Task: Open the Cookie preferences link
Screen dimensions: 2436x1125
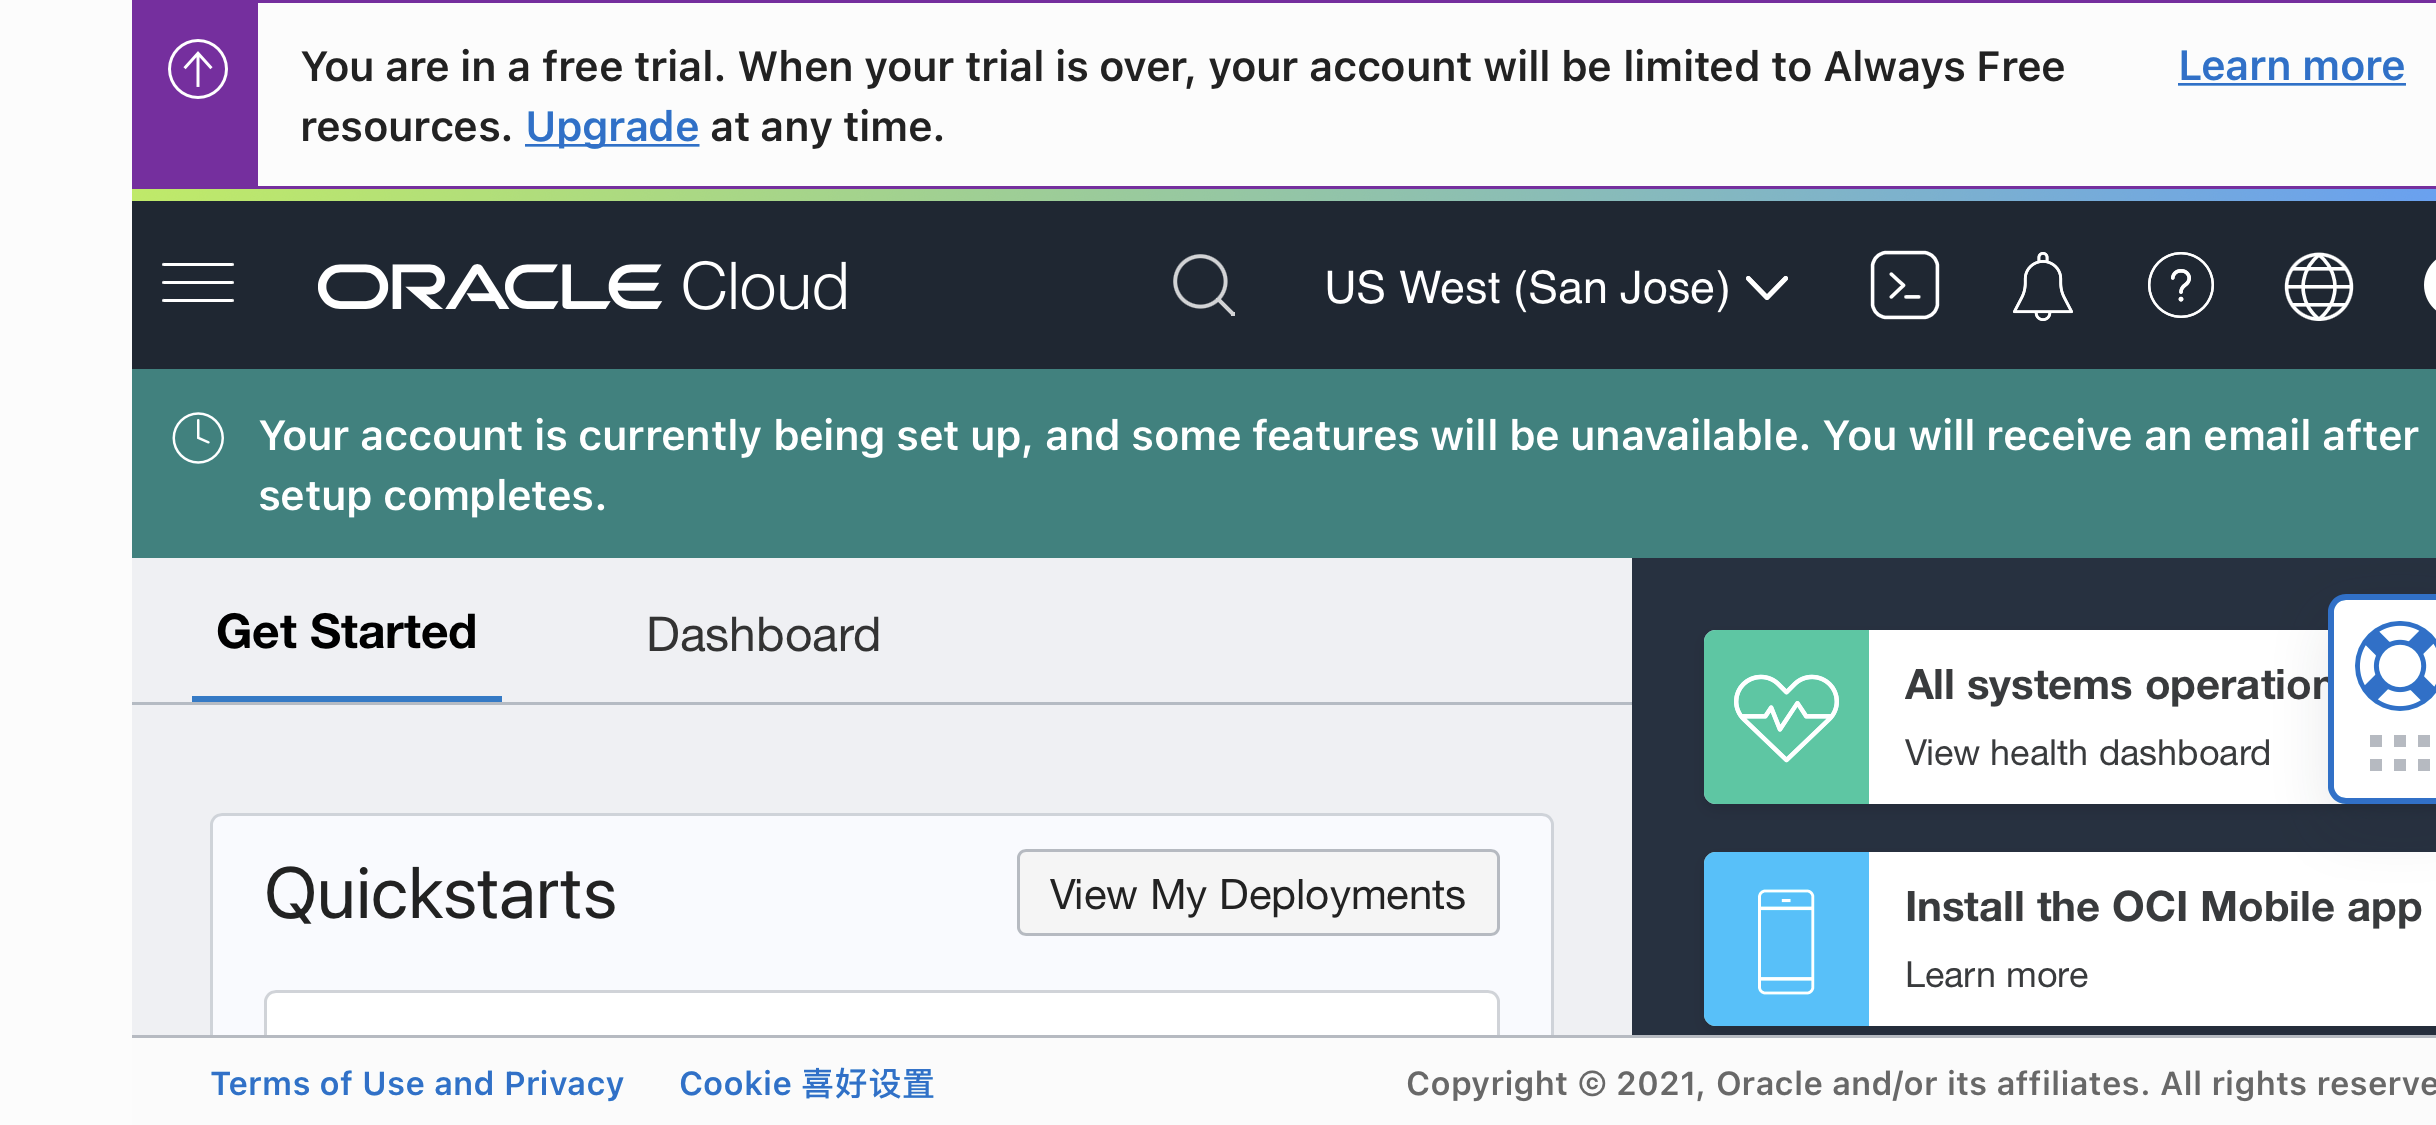Action: coord(806,1084)
